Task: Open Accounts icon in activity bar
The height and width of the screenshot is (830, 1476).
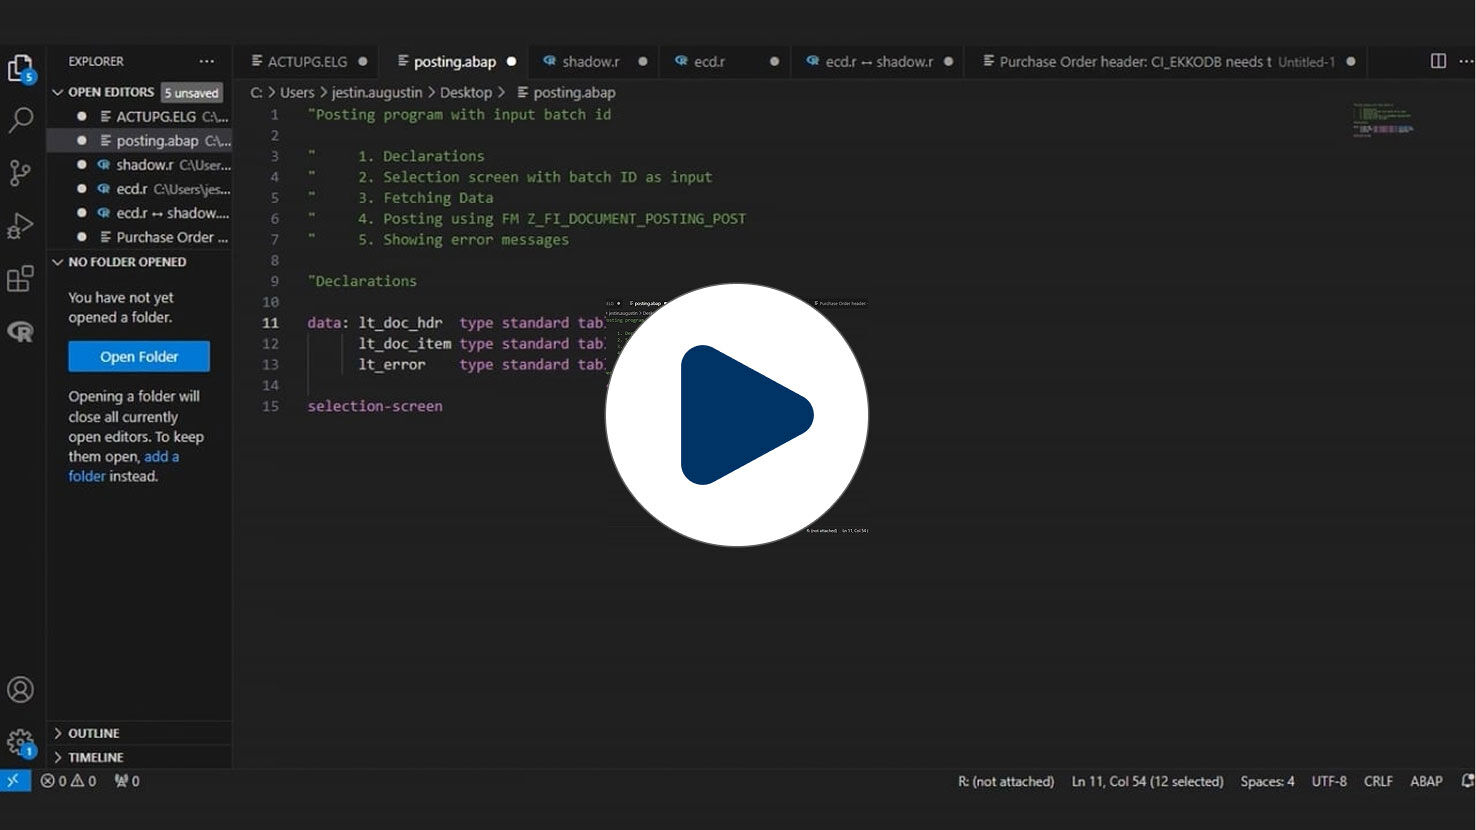Action: (20, 690)
